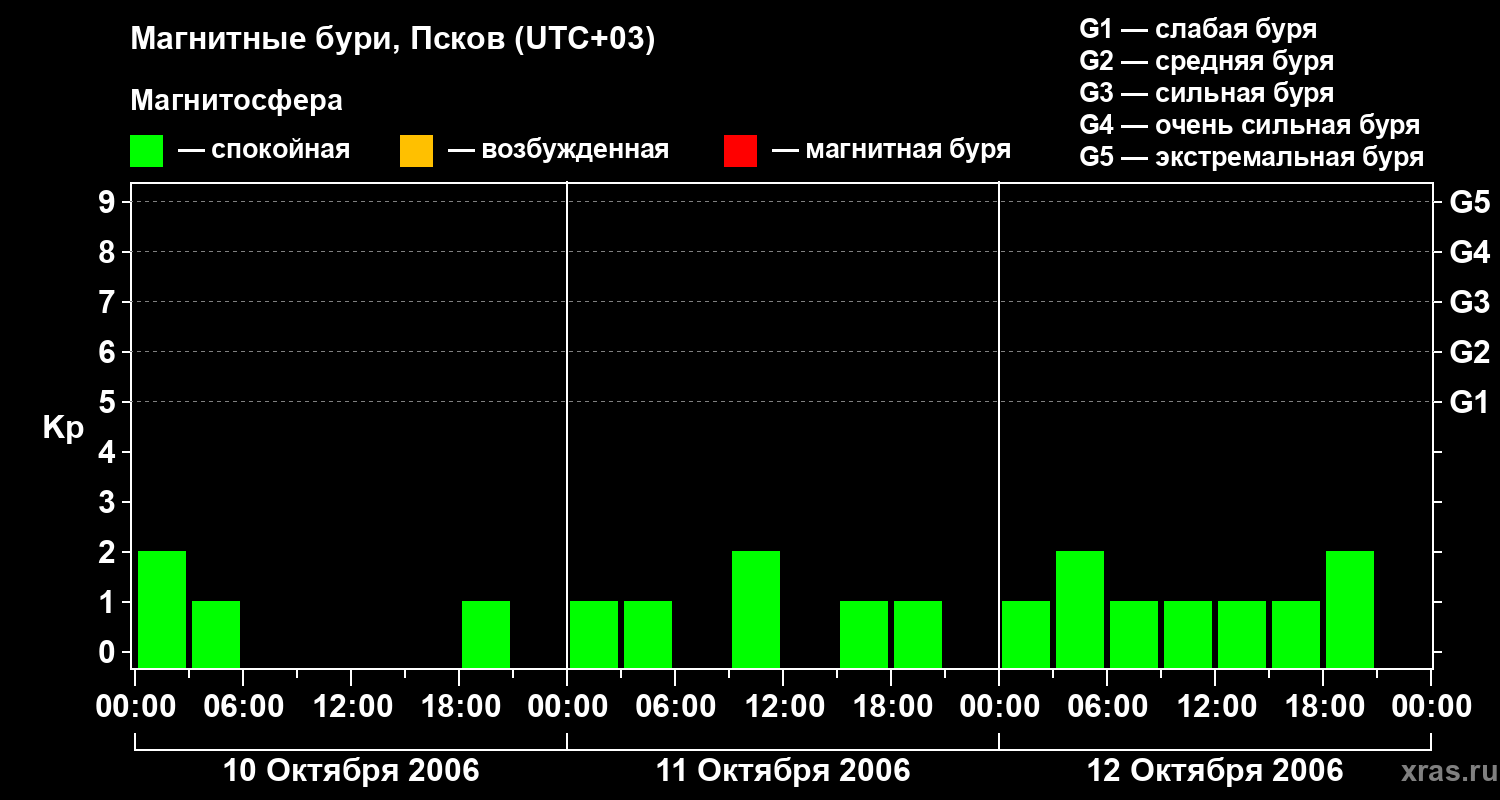Click the 'G1 — слабая буря' legend line
Viewport: 1500px width, 800px height.
point(1198,29)
